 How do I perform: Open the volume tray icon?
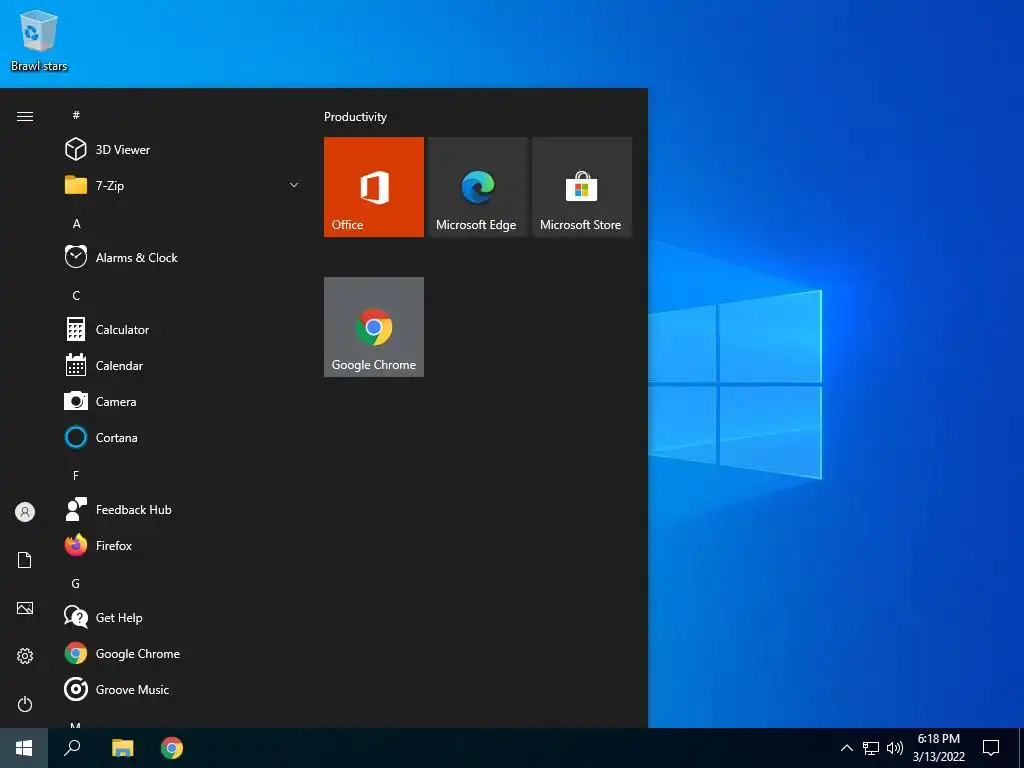(x=895, y=748)
